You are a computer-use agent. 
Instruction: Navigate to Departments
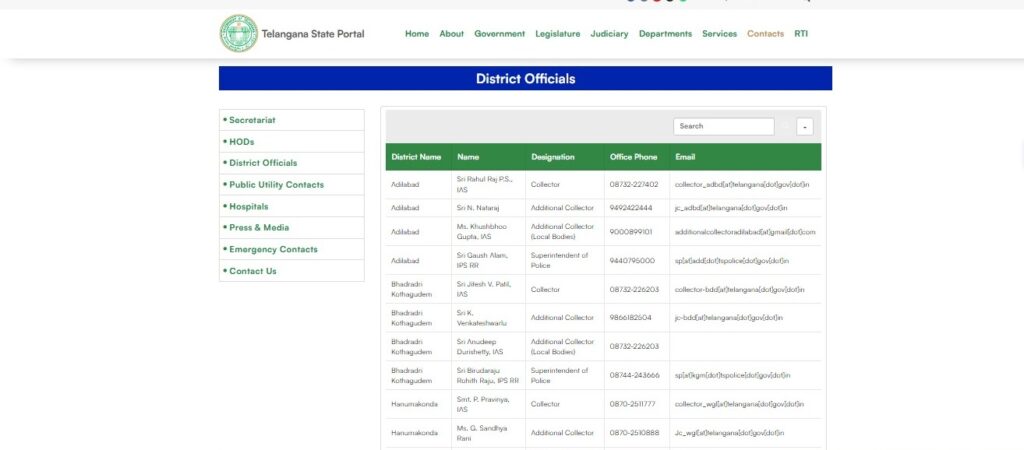click(665, 34)
